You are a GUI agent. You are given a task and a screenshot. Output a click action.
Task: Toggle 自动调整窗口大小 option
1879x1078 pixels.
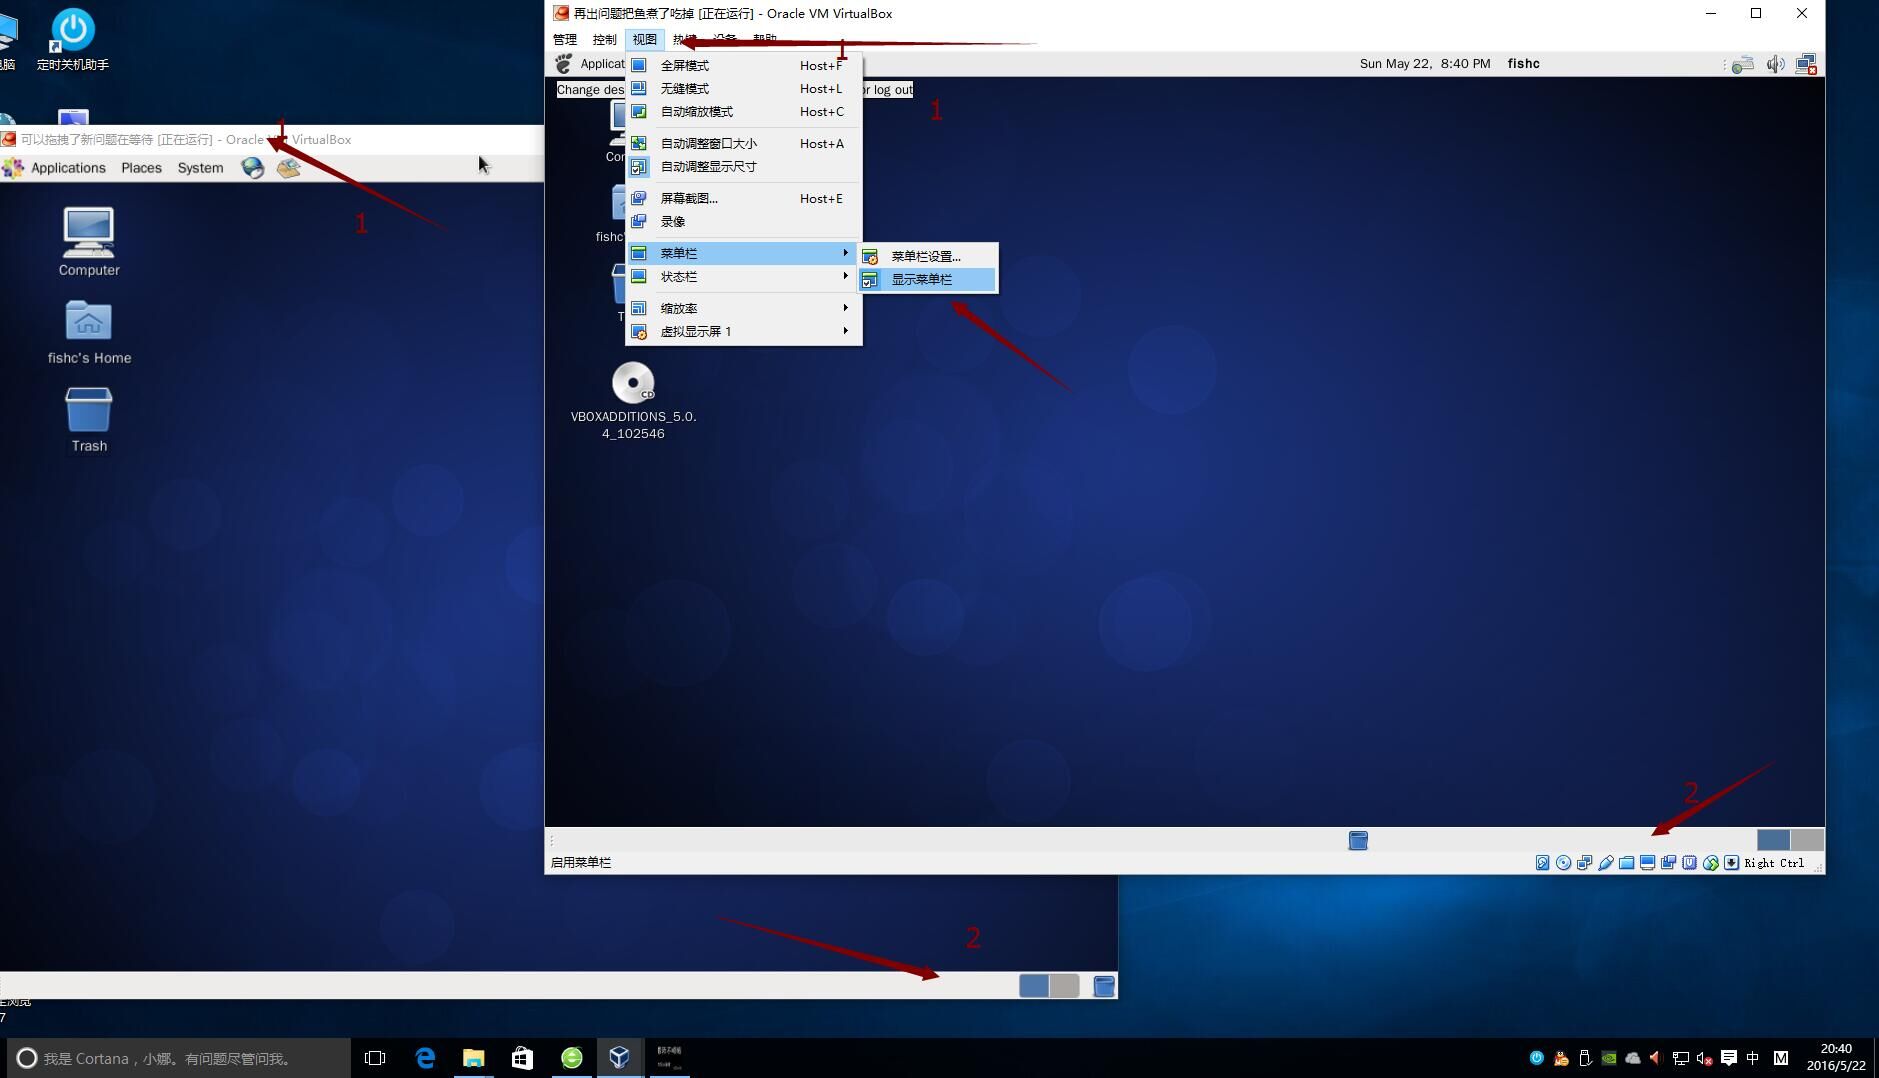744,143
